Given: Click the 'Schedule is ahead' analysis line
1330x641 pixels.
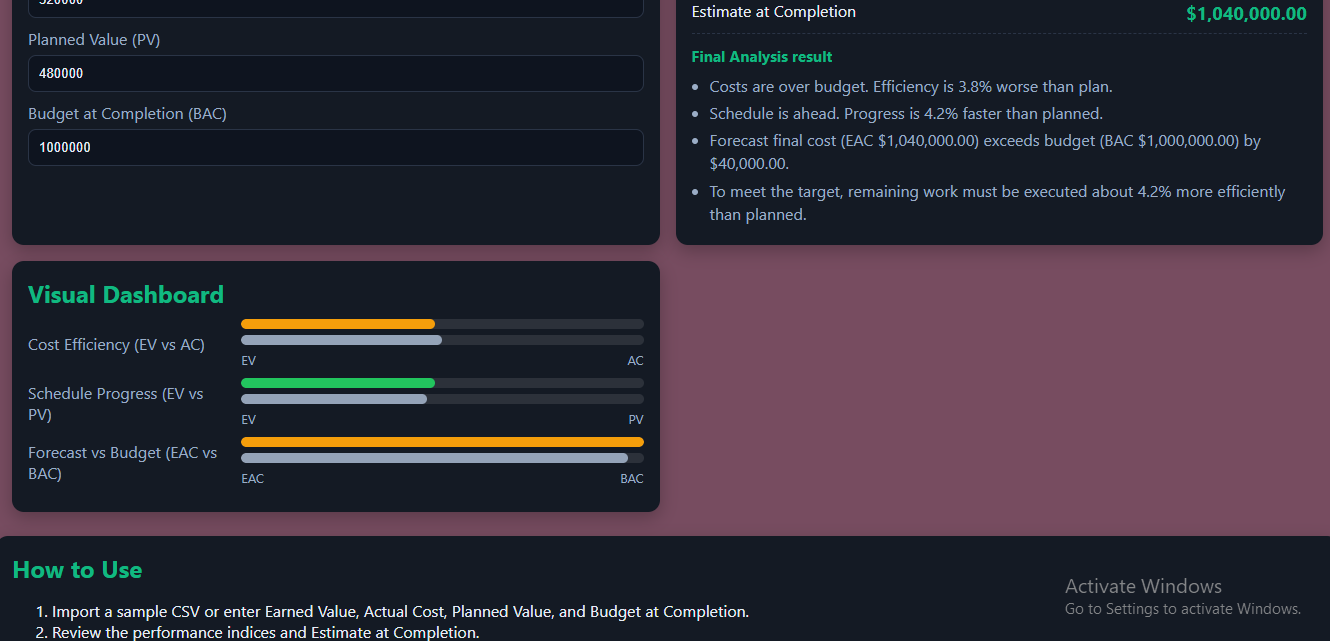Looking at the screenshot, I should (x=906, y=114).
